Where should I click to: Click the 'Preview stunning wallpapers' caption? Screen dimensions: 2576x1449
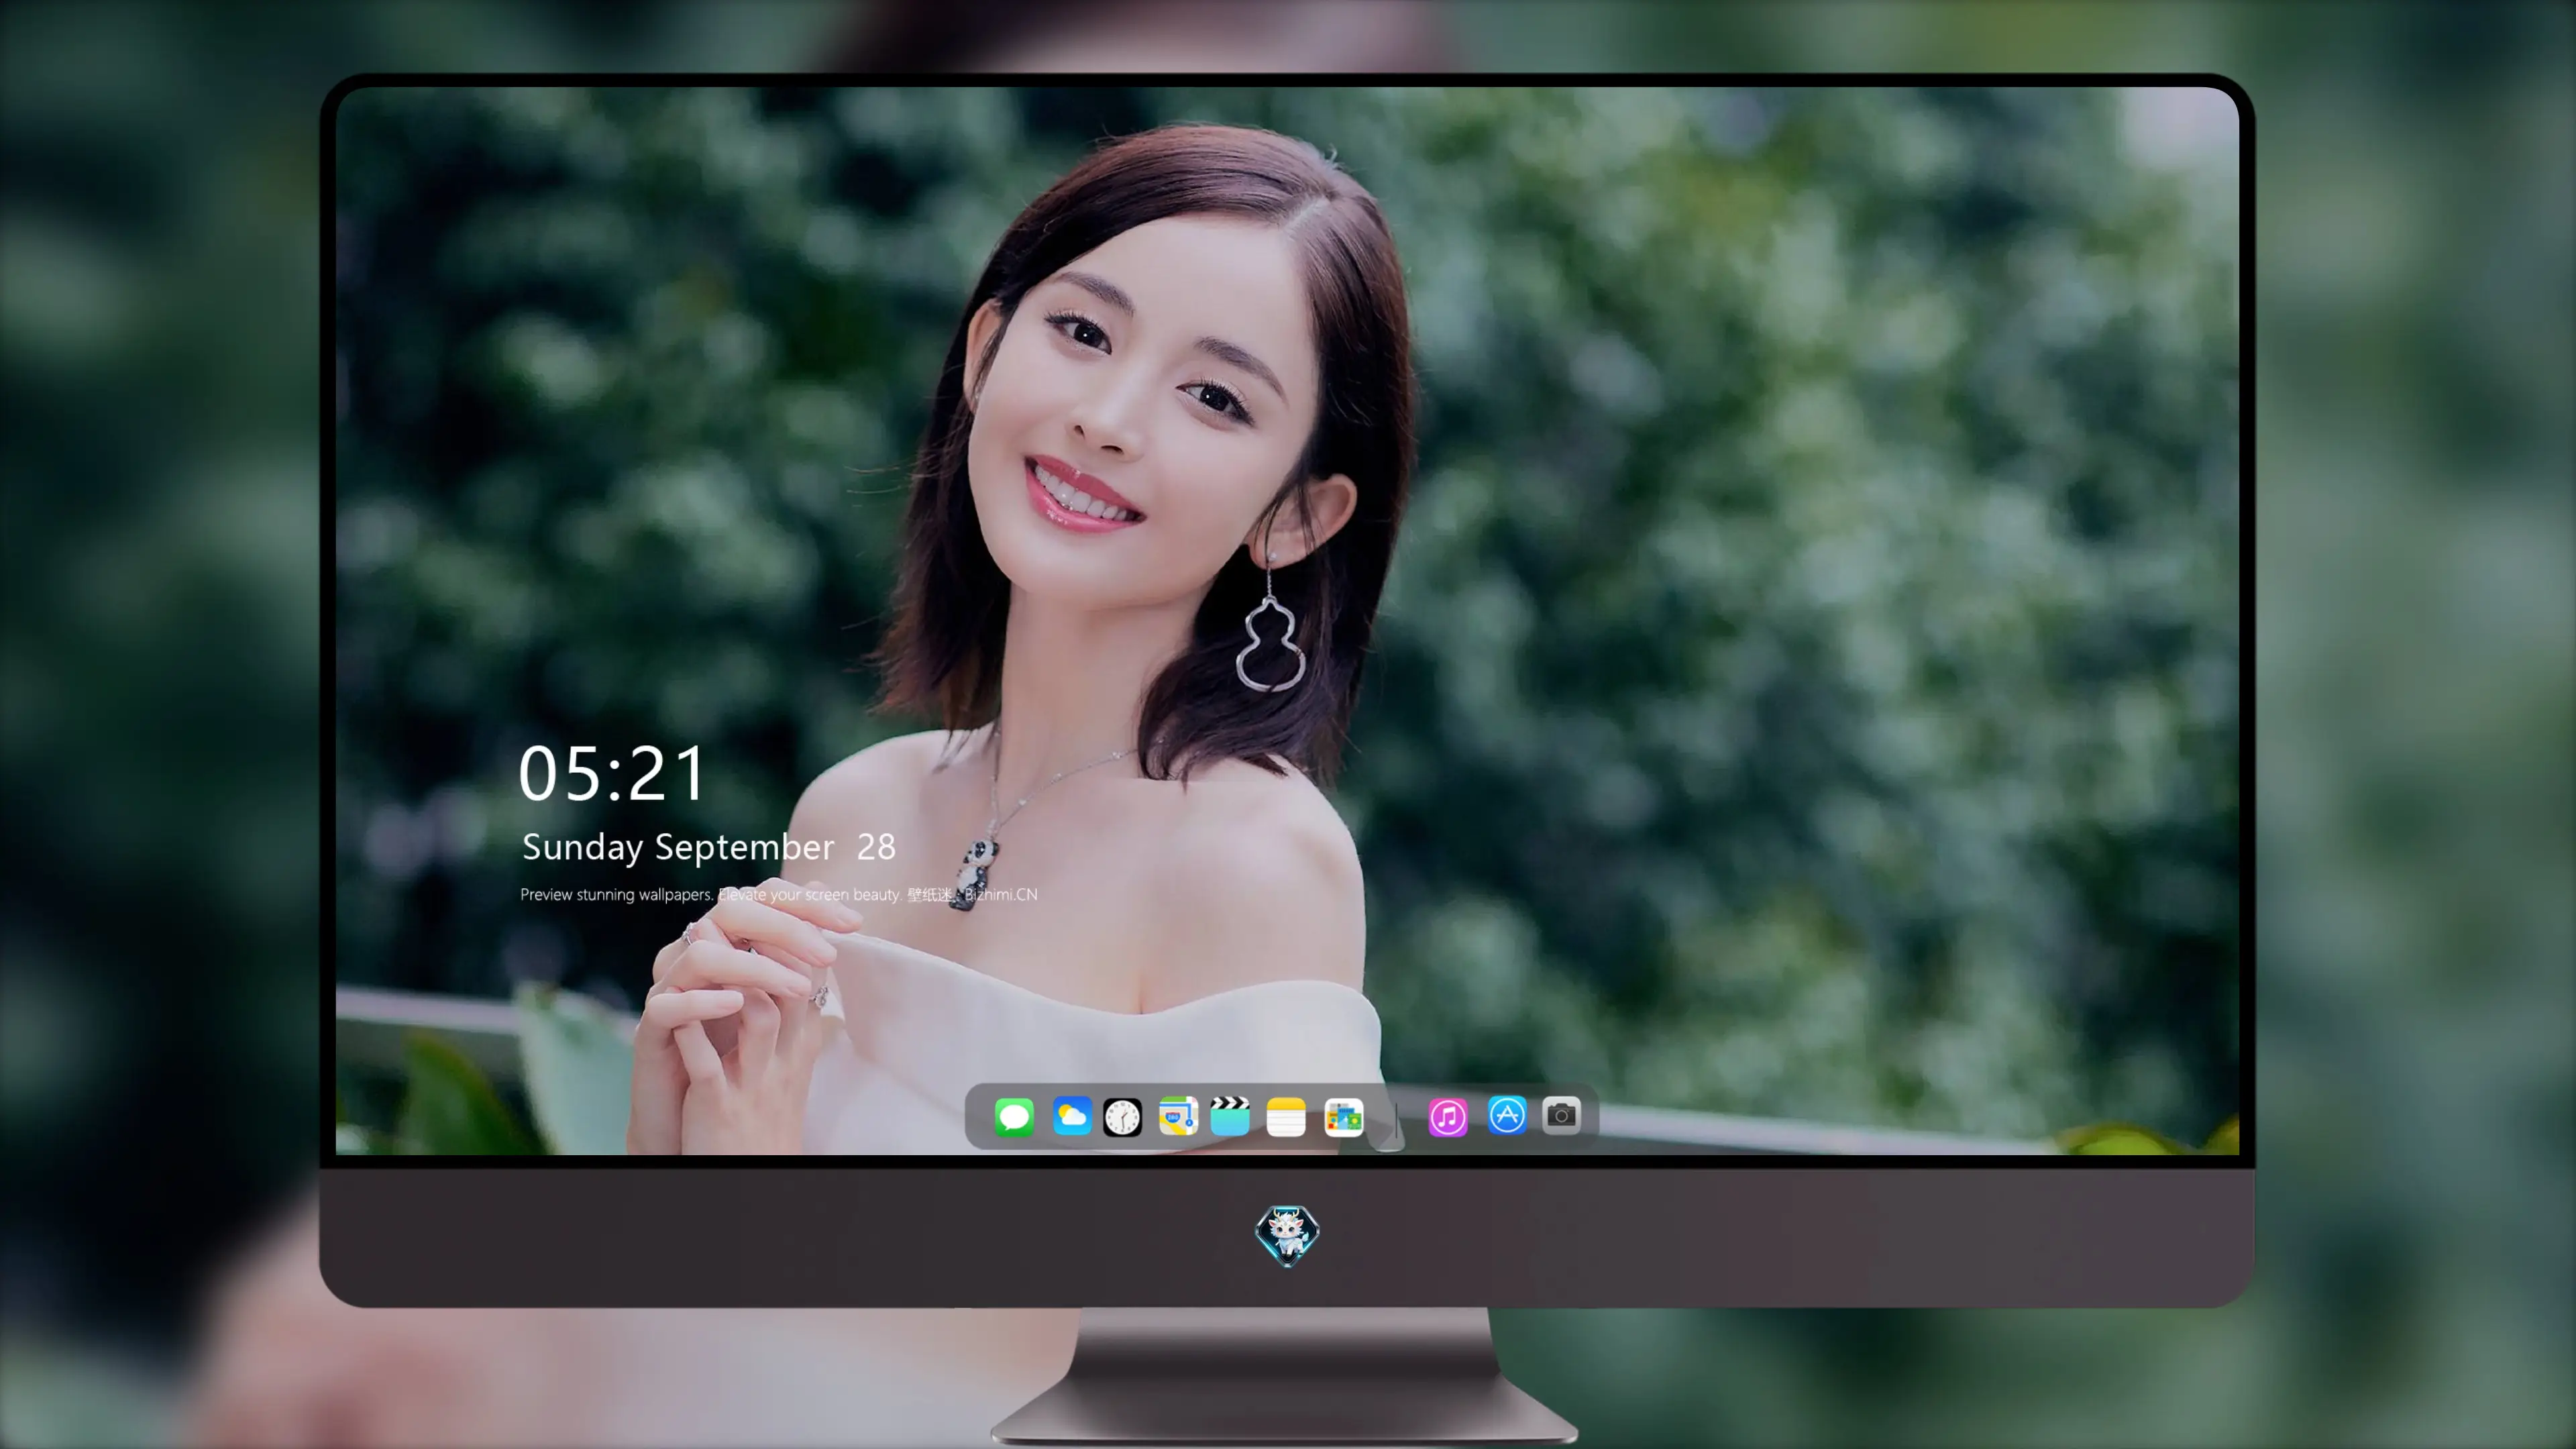click(x=778, y=895)
